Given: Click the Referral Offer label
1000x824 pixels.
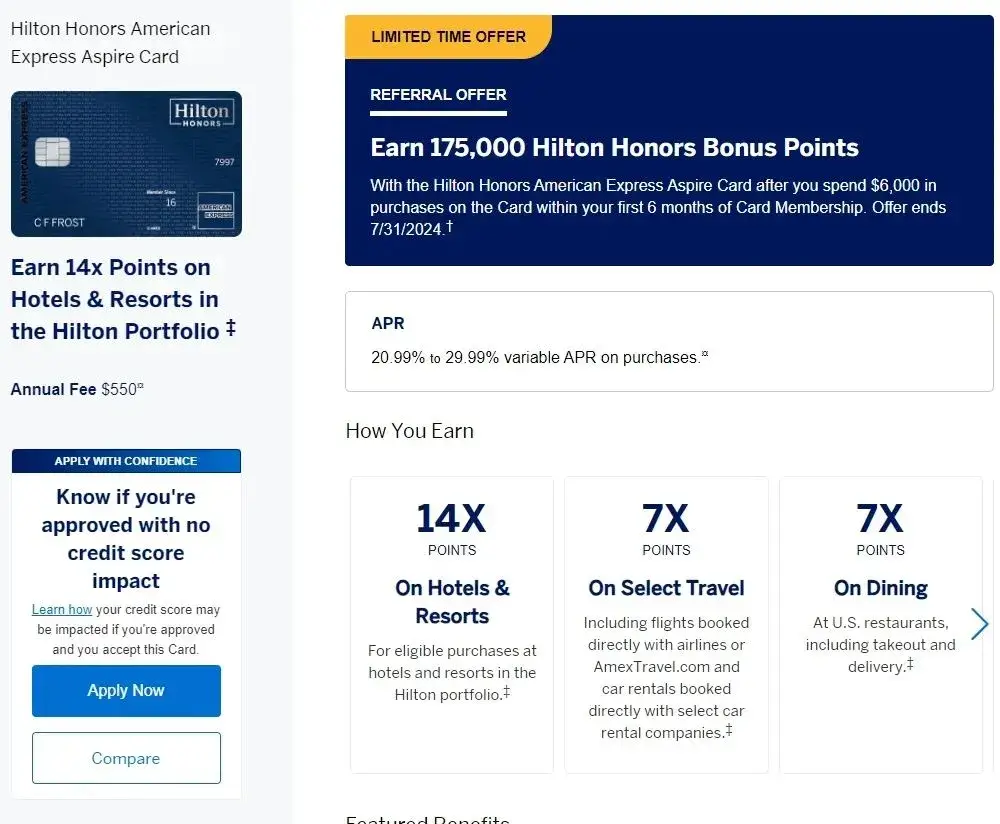Looking at the screenshot, I should click(438, 95).
